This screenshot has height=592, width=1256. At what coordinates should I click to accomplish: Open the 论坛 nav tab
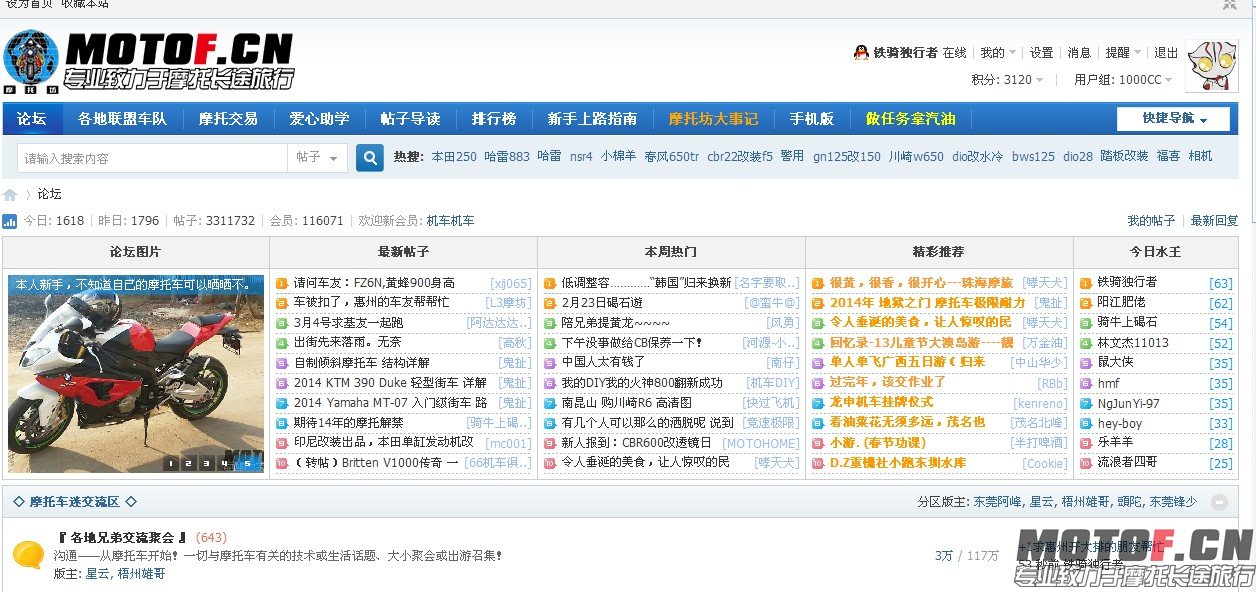pos(31,119)
